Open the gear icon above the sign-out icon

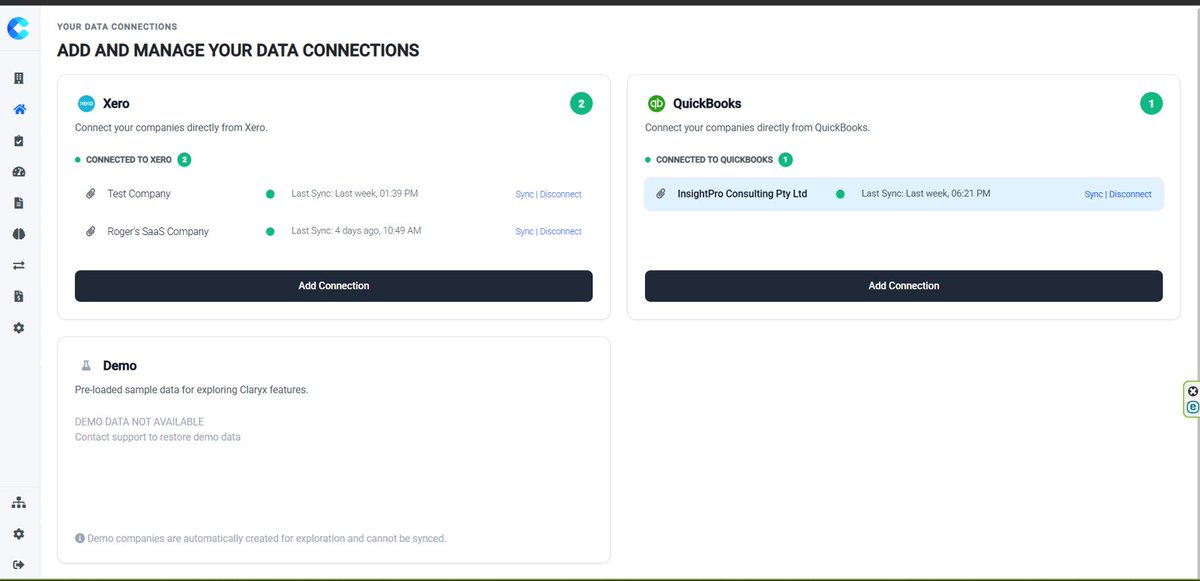point(18,534)
